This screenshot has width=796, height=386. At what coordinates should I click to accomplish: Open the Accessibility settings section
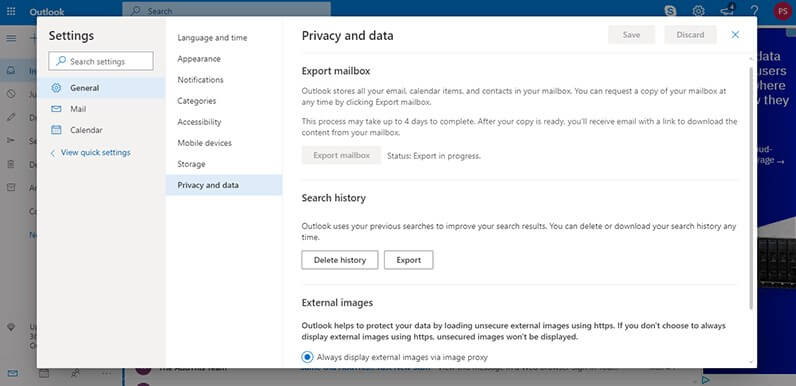199,122
